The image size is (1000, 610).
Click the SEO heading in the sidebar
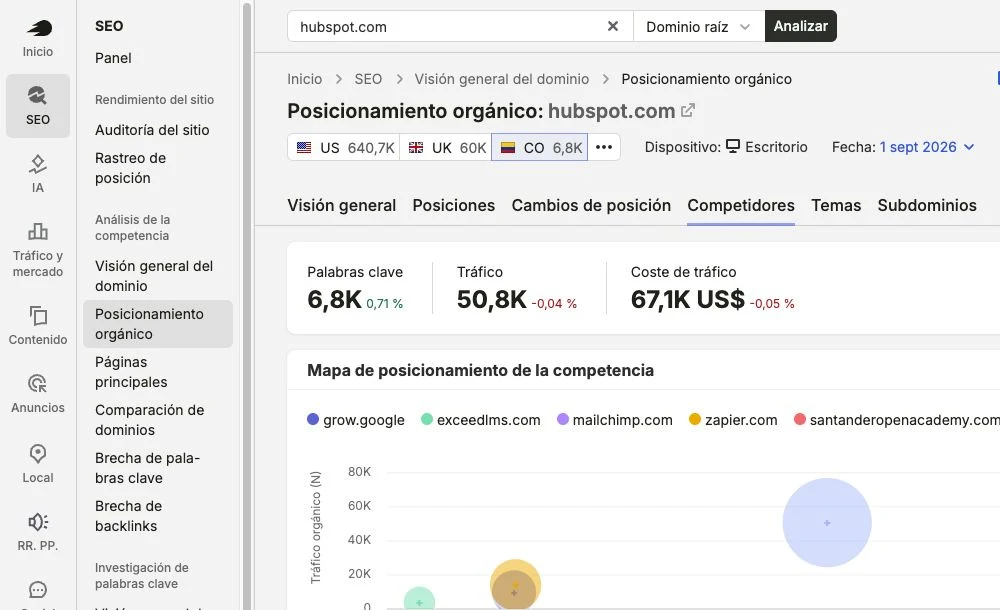point(109,26)
